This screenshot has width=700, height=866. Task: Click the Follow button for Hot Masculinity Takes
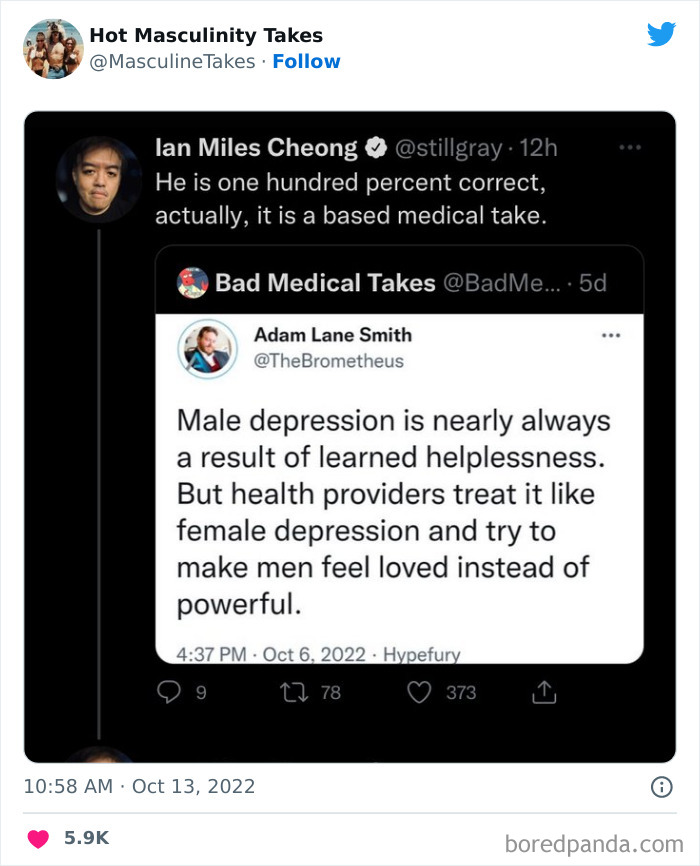click(307, 61)
